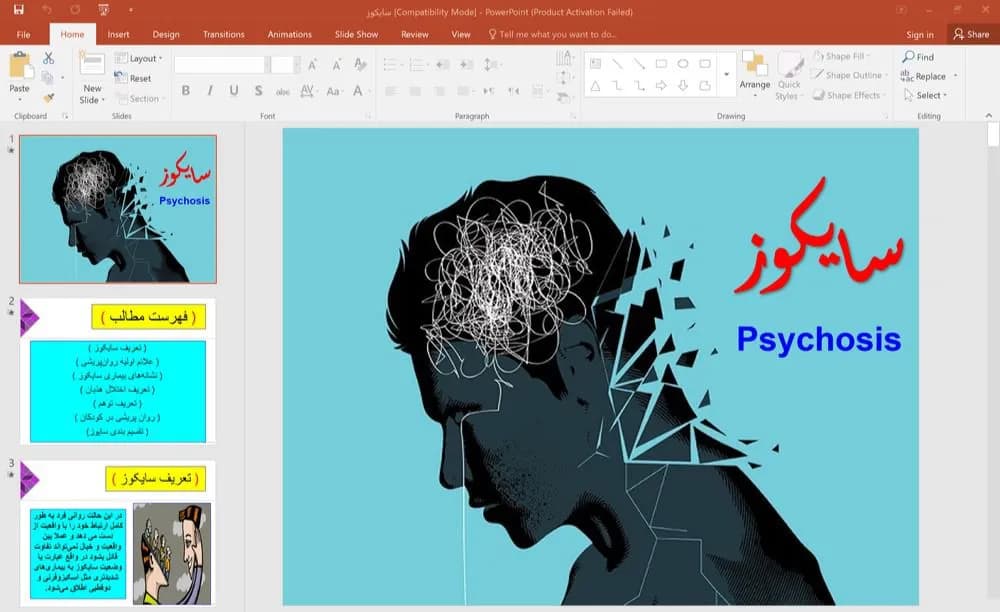Add a New Slide
1000x612 pixels.
[92, 78]
